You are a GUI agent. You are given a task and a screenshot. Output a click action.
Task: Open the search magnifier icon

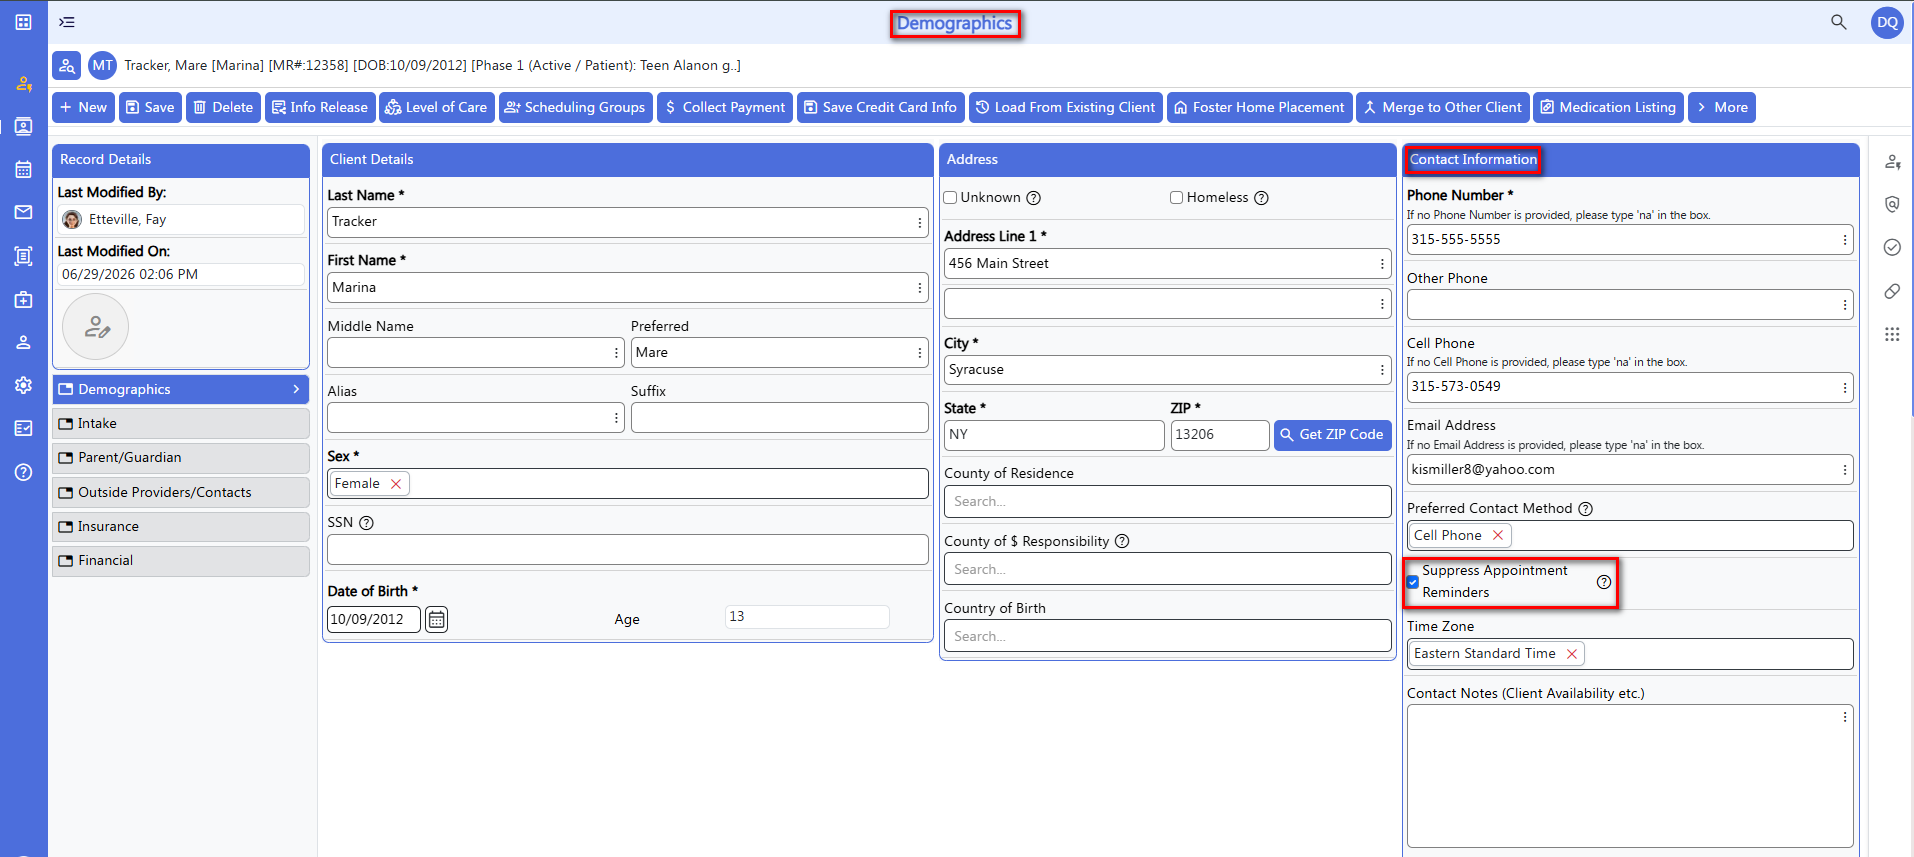tap(1838, 22)
